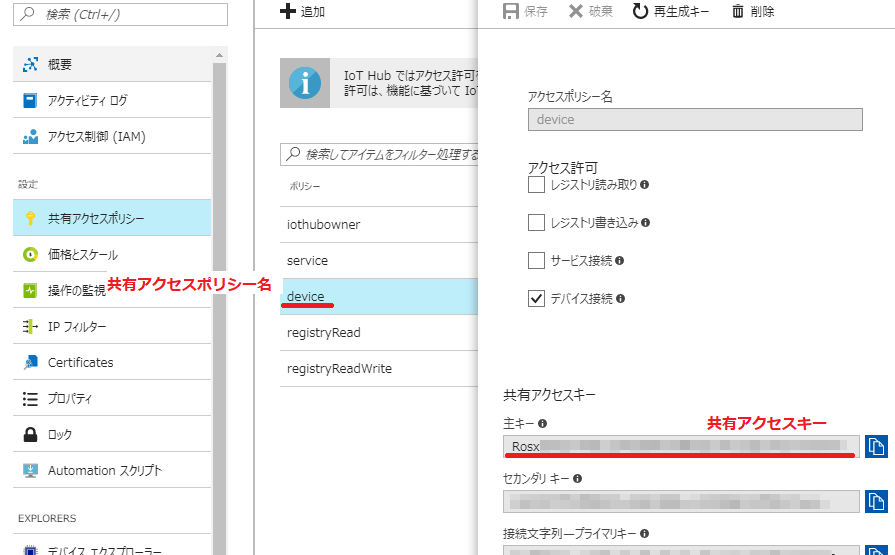Click info icon next to 主キー label
The height and width of the screenshot is (555, 895).
[542, 424]
